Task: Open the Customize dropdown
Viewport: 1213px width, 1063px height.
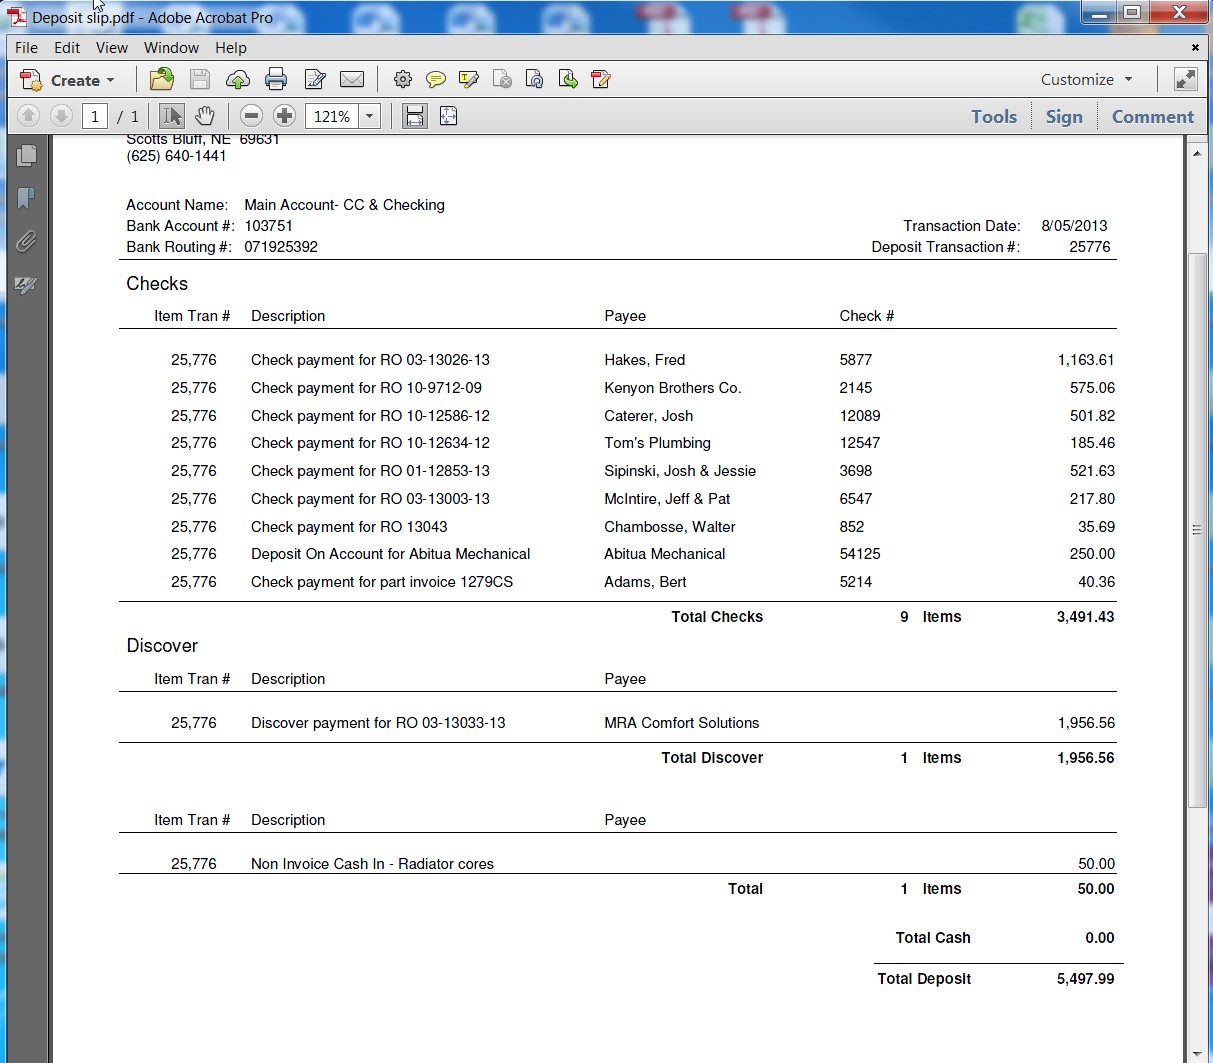Action: click(1086, 79)
